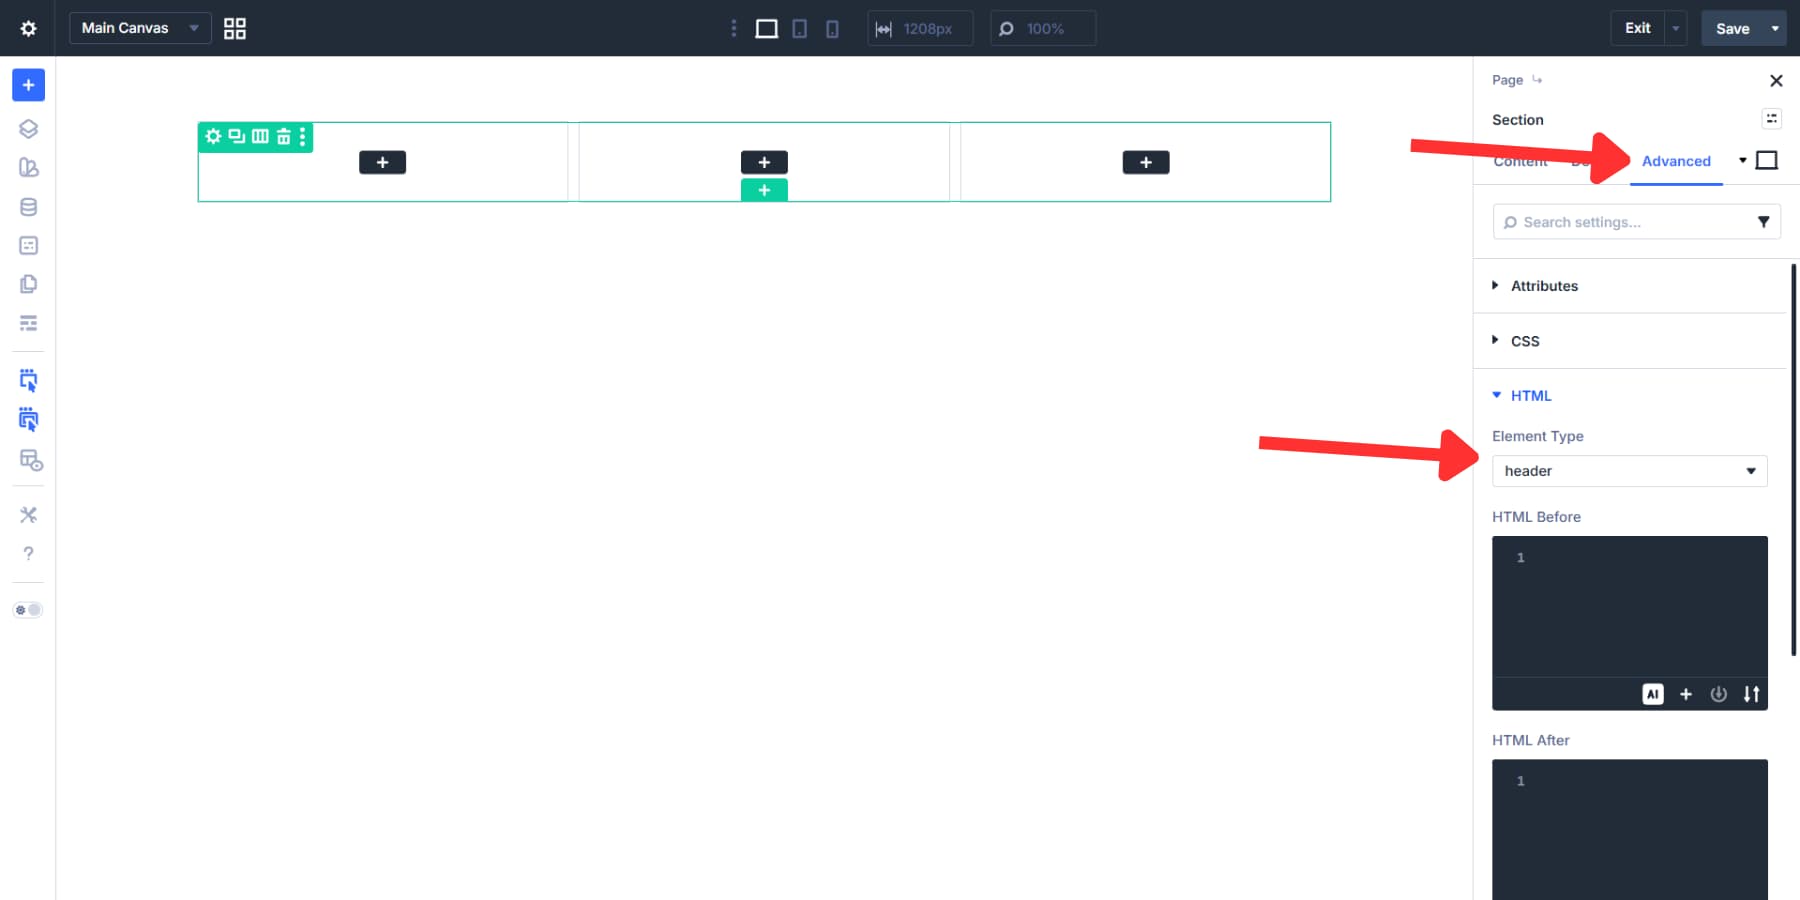This screenshot has height=900, width=1800.
Task: Duplicate the section via the green toolbar
Action: [x=235, y=137]
